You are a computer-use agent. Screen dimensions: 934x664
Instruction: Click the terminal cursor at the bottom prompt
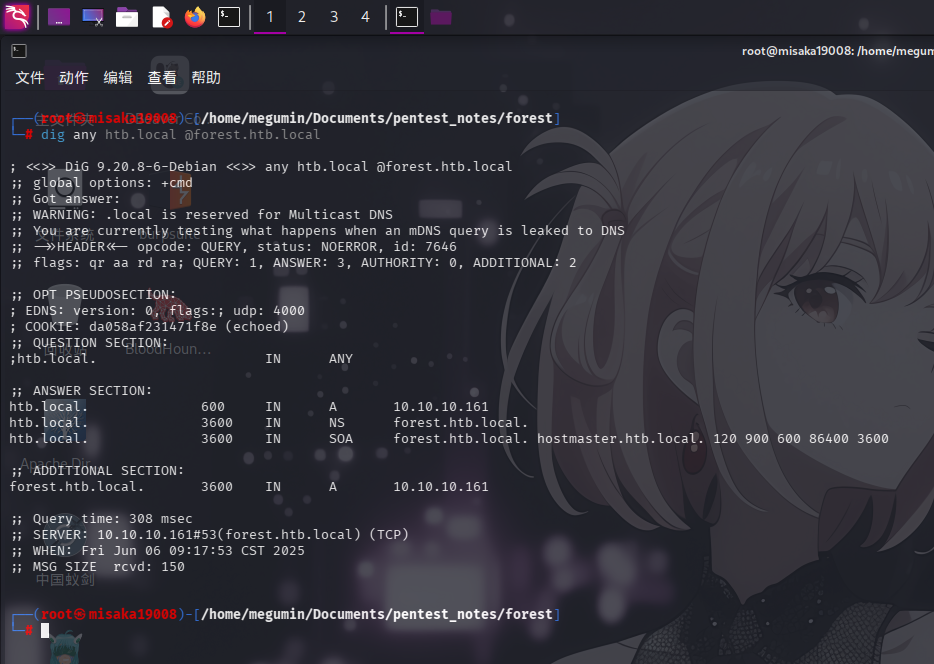click(45, 631)
